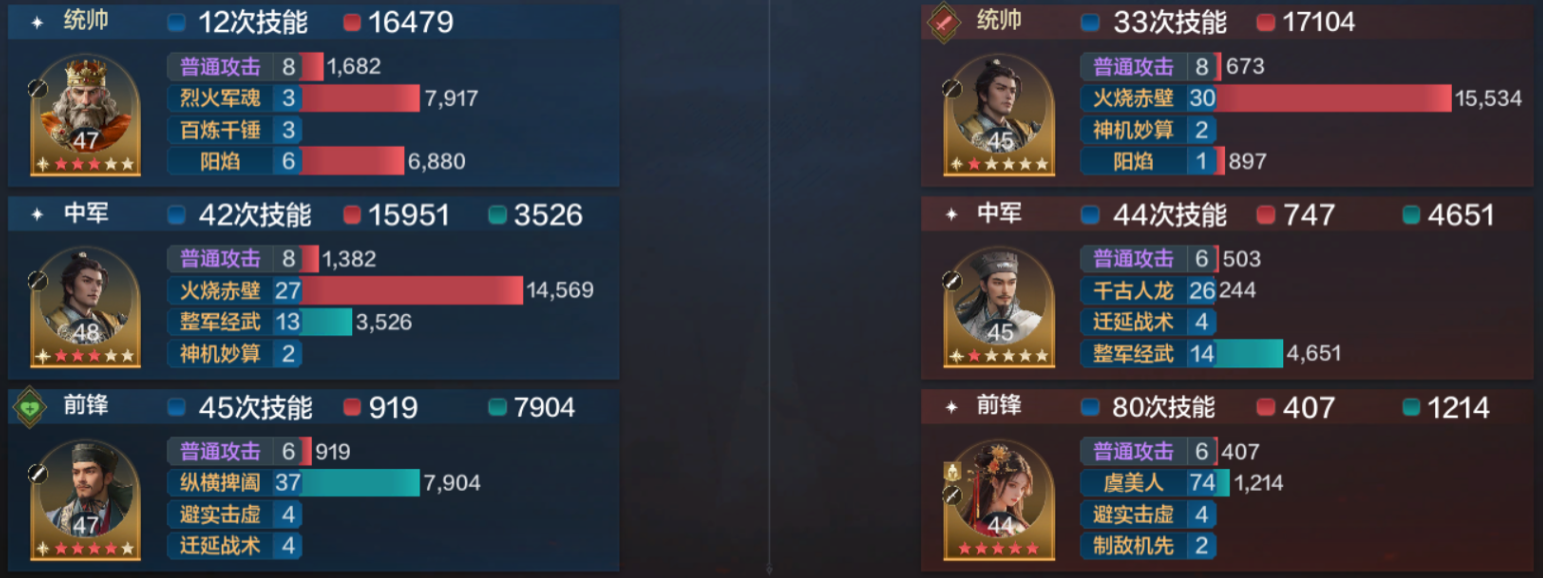1543x578 pixels.
Task: Click the weapon badge on right 统帅 portrait
Action: click(953, 88)
